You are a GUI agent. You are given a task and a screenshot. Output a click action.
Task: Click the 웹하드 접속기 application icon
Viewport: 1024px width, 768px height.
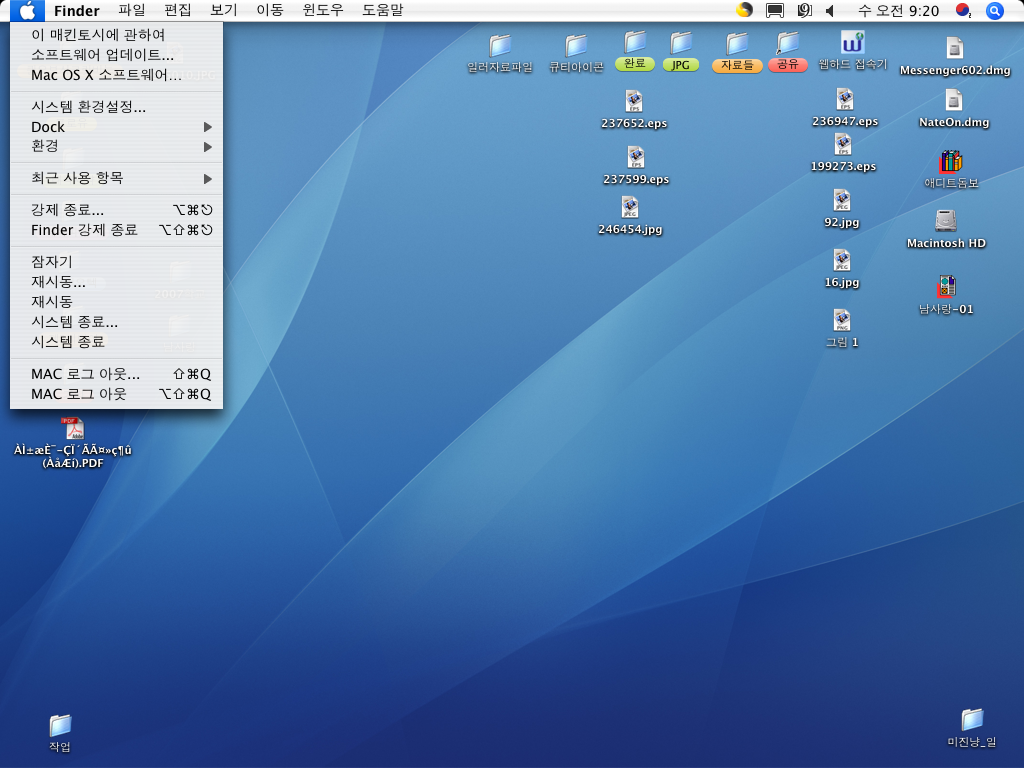pos(852,43)
